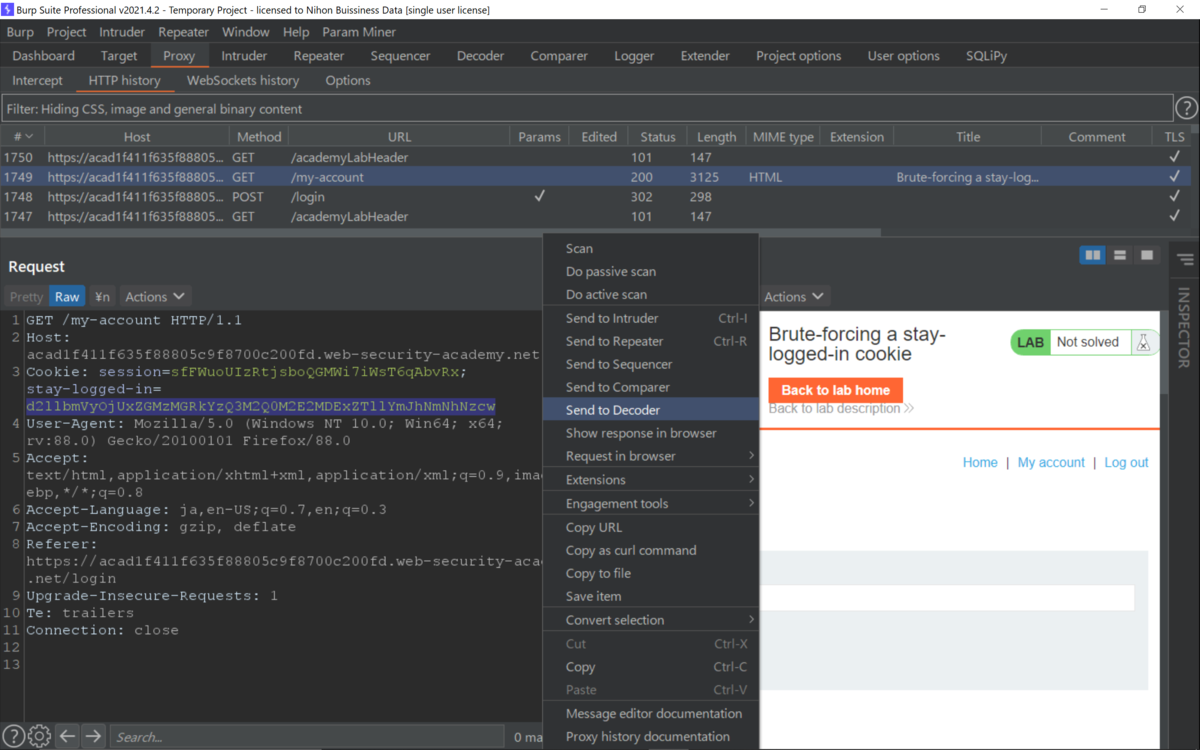Click the request search input field
Screen dimensions: 1200x750
[307, 737]
